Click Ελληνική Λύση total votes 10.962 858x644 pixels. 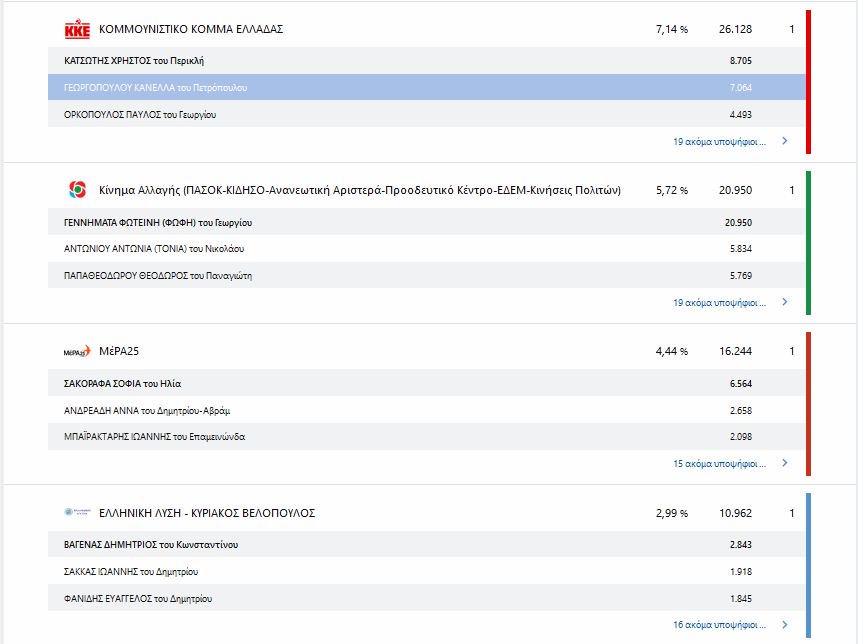pyautogui.click(x=735, y=513)
